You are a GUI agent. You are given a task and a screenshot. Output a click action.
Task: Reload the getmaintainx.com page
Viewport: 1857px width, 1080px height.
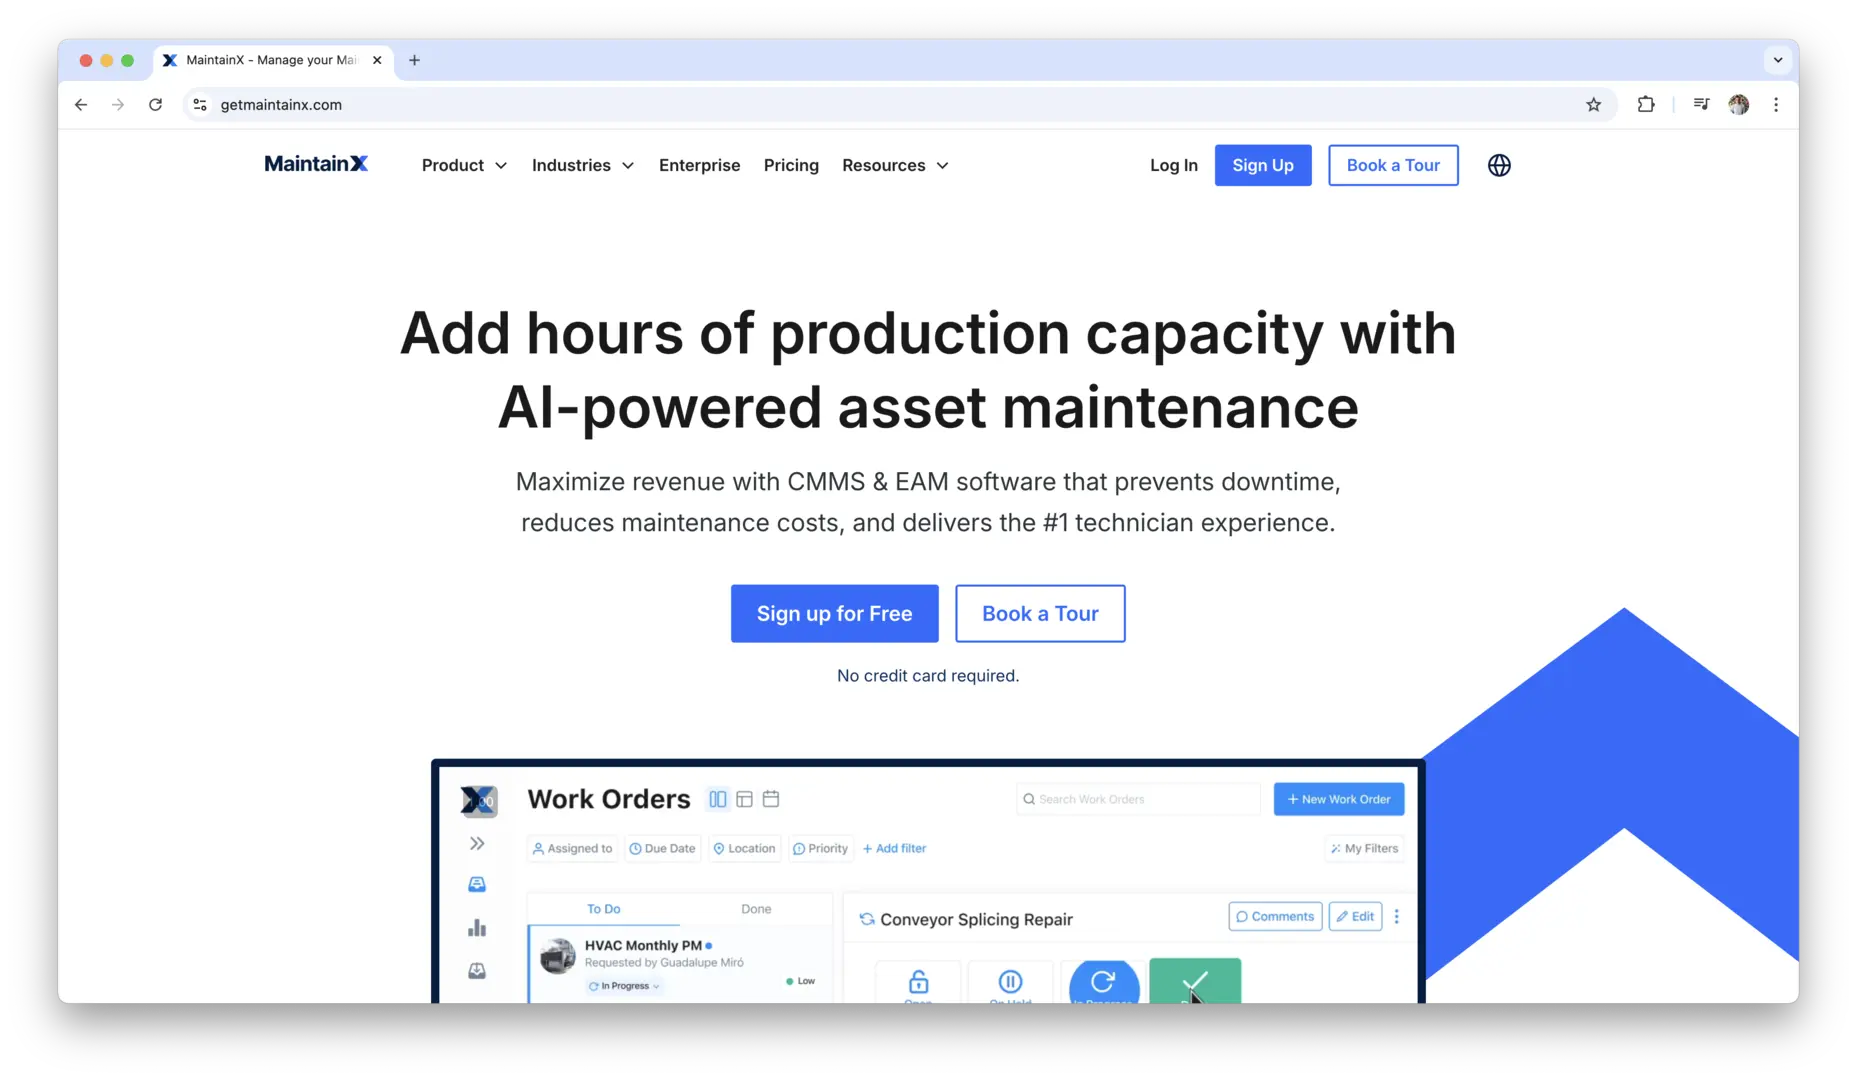click(155, 104)
